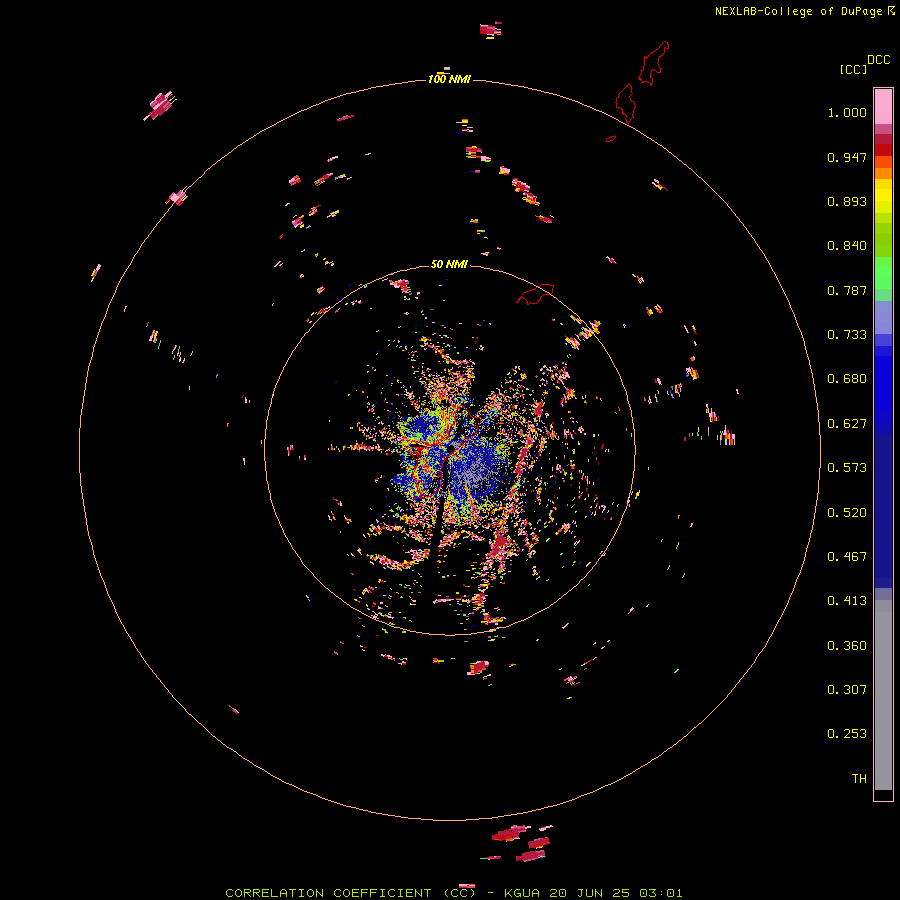Click the TH threshold label
This screenshot has height=900, width=900.
tap(859, 779)
